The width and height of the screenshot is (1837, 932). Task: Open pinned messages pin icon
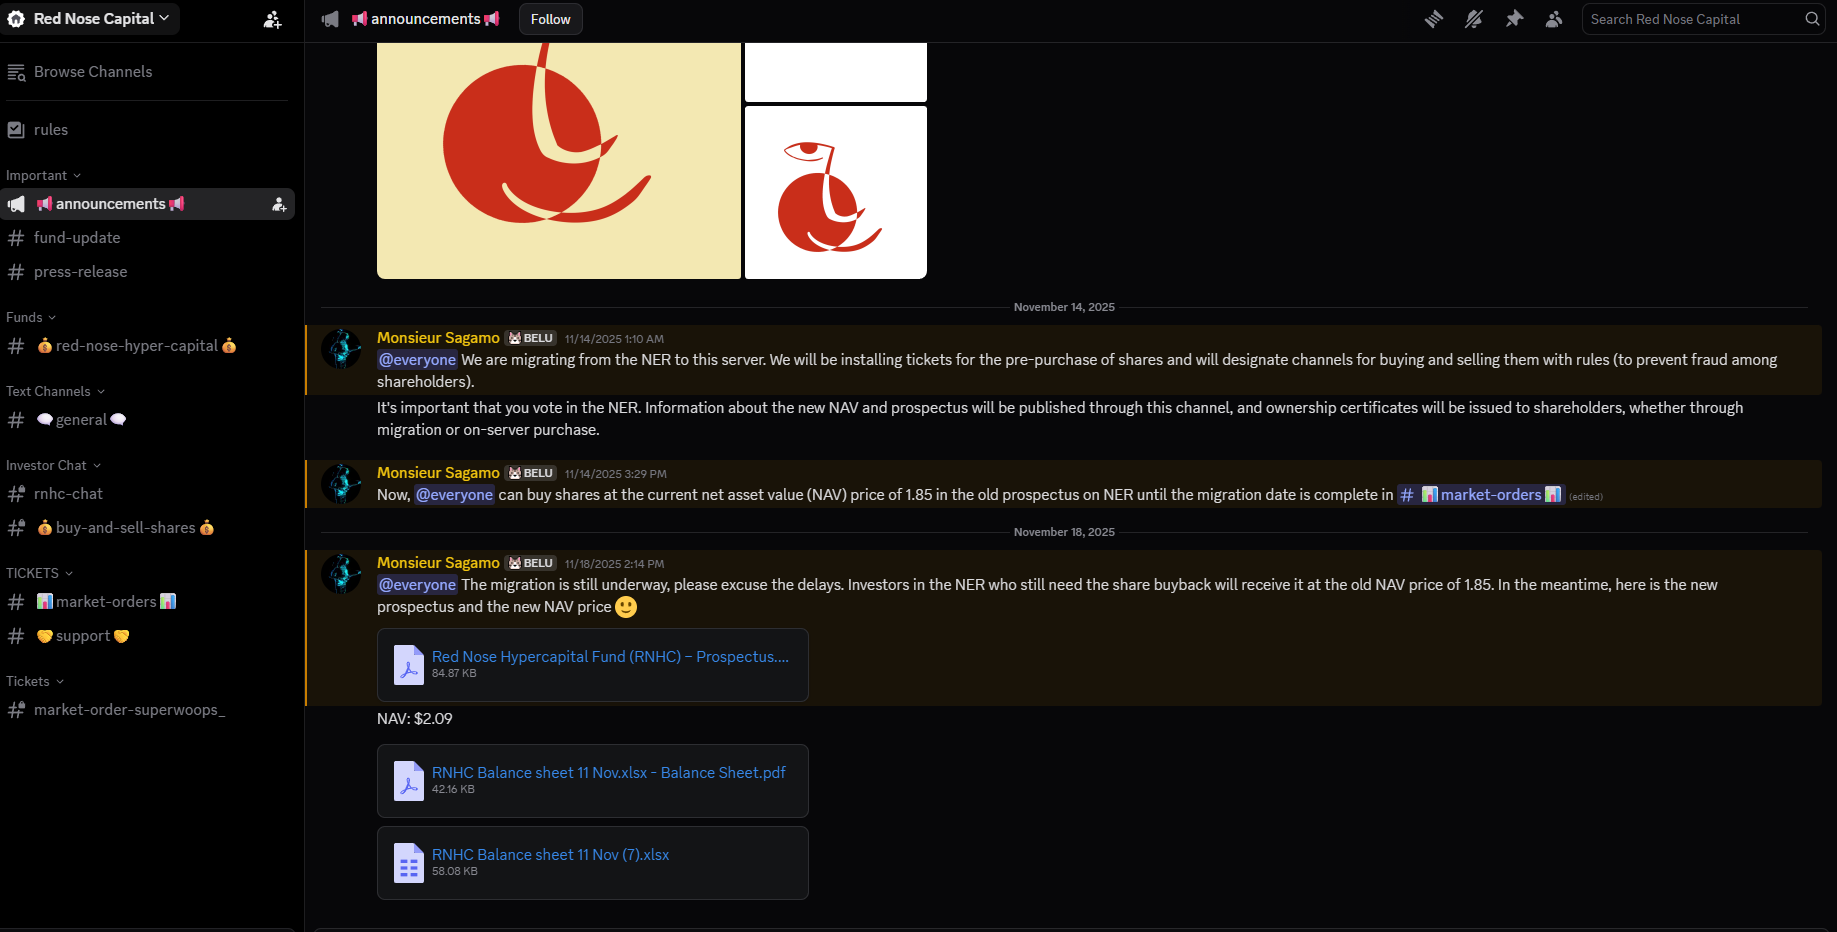(1514, 19)
